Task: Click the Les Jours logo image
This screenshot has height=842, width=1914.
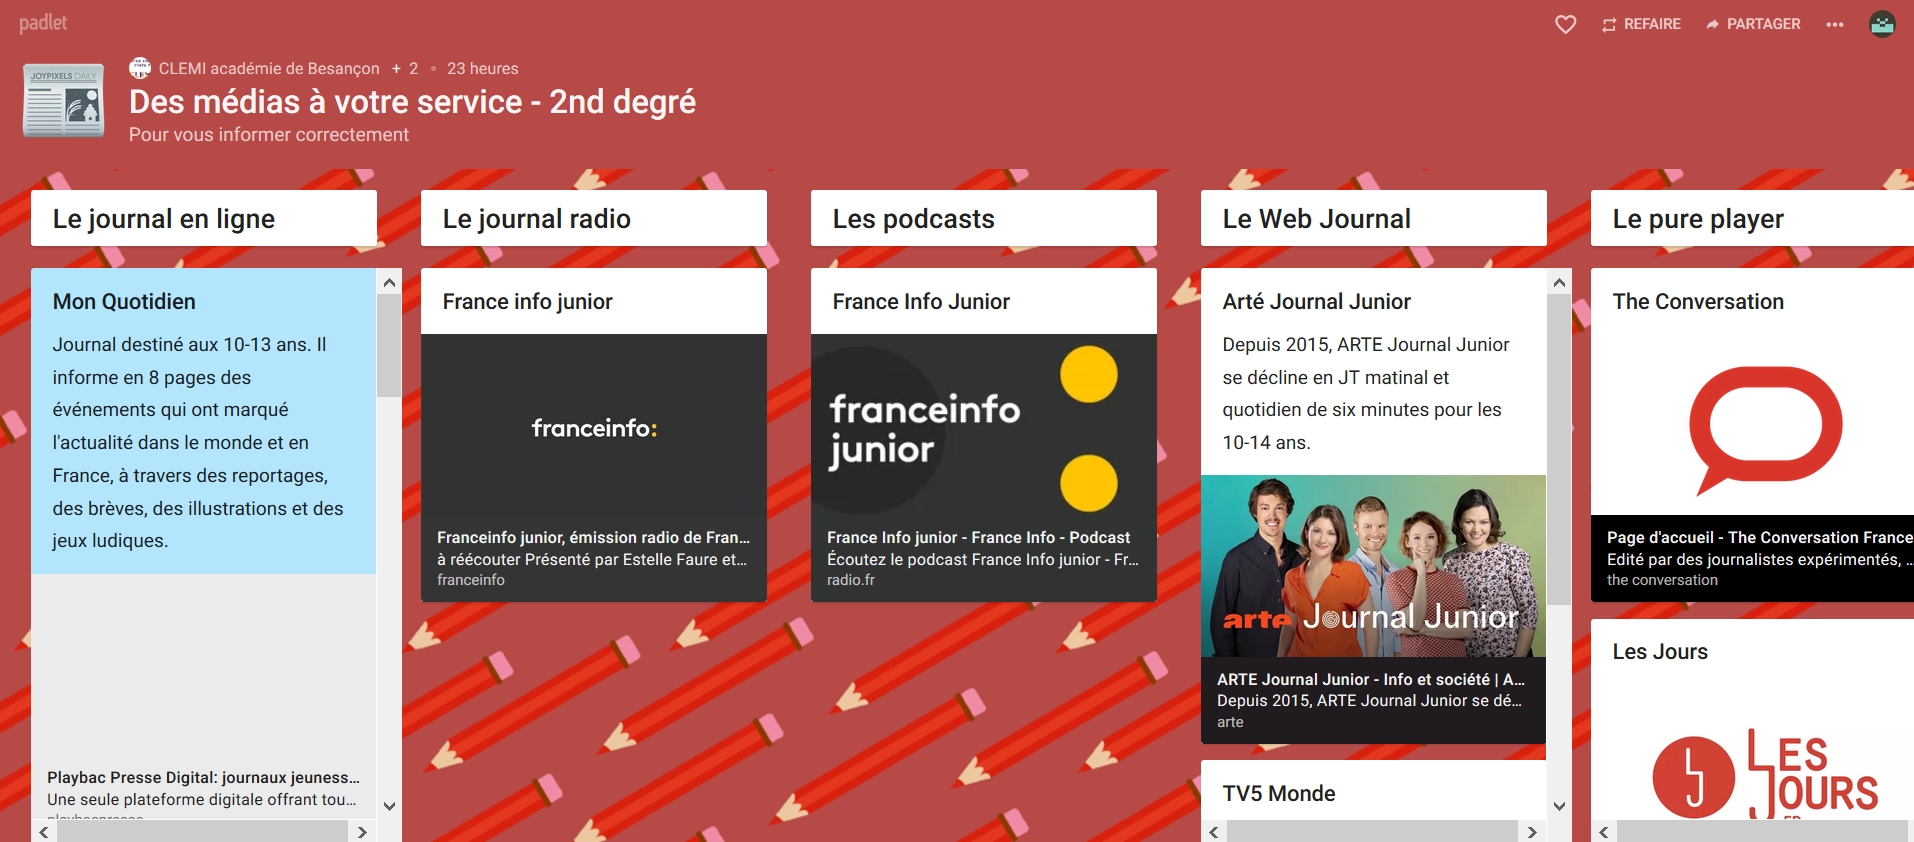Action: click(1765, 775)
